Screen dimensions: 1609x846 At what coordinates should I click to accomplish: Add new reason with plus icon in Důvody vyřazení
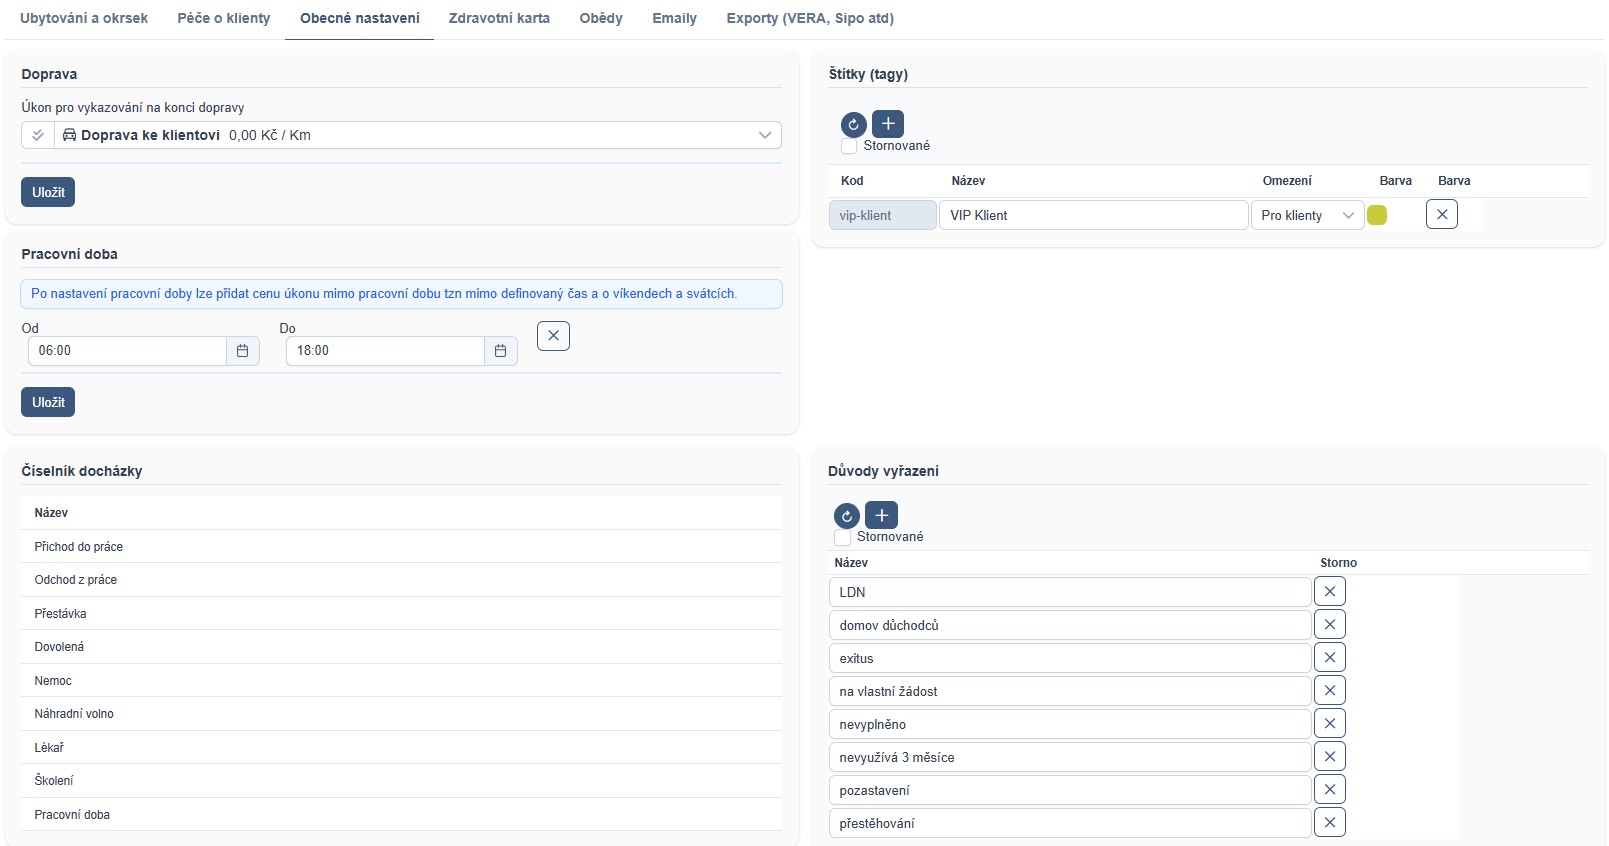point(881,515)
